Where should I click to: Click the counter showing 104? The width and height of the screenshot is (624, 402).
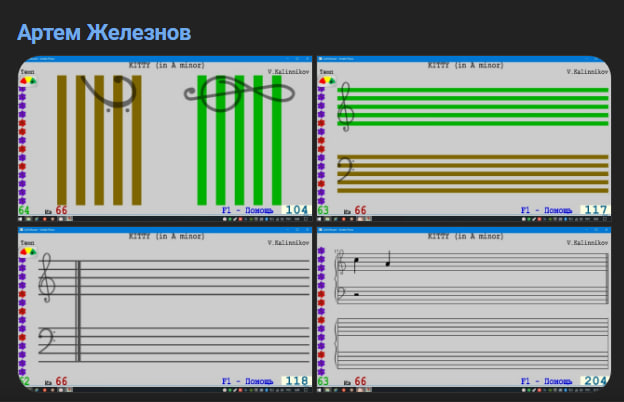(296, 211)
